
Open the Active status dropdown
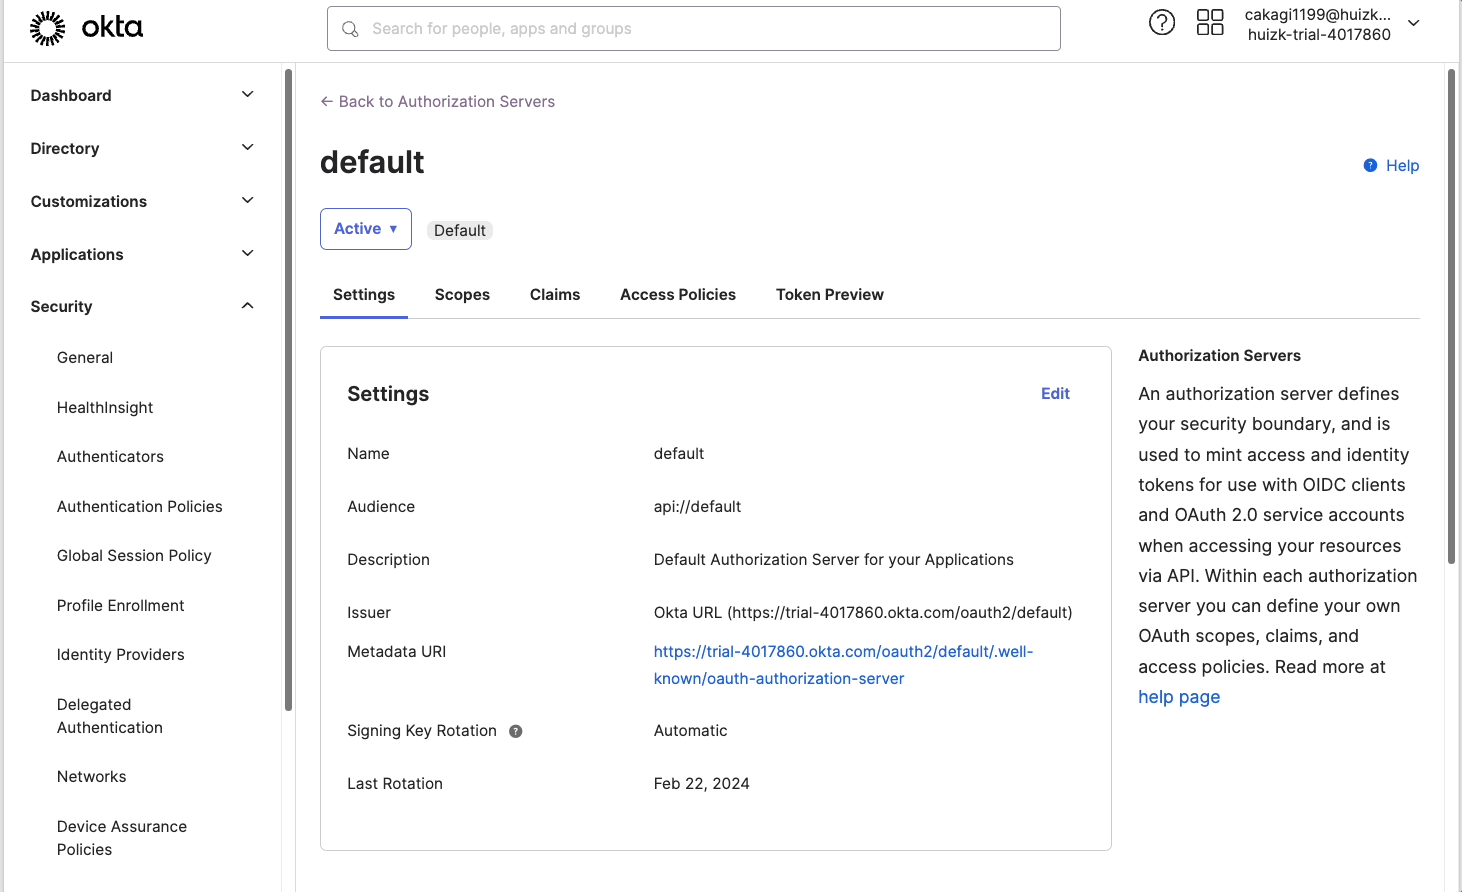pos(365,228)
